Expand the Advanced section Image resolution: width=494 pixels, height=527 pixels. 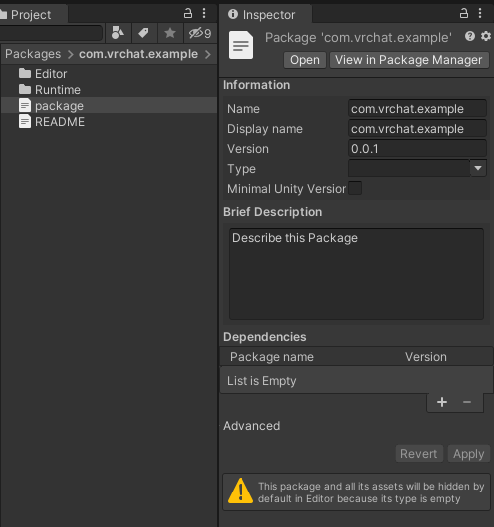(251, 426)
